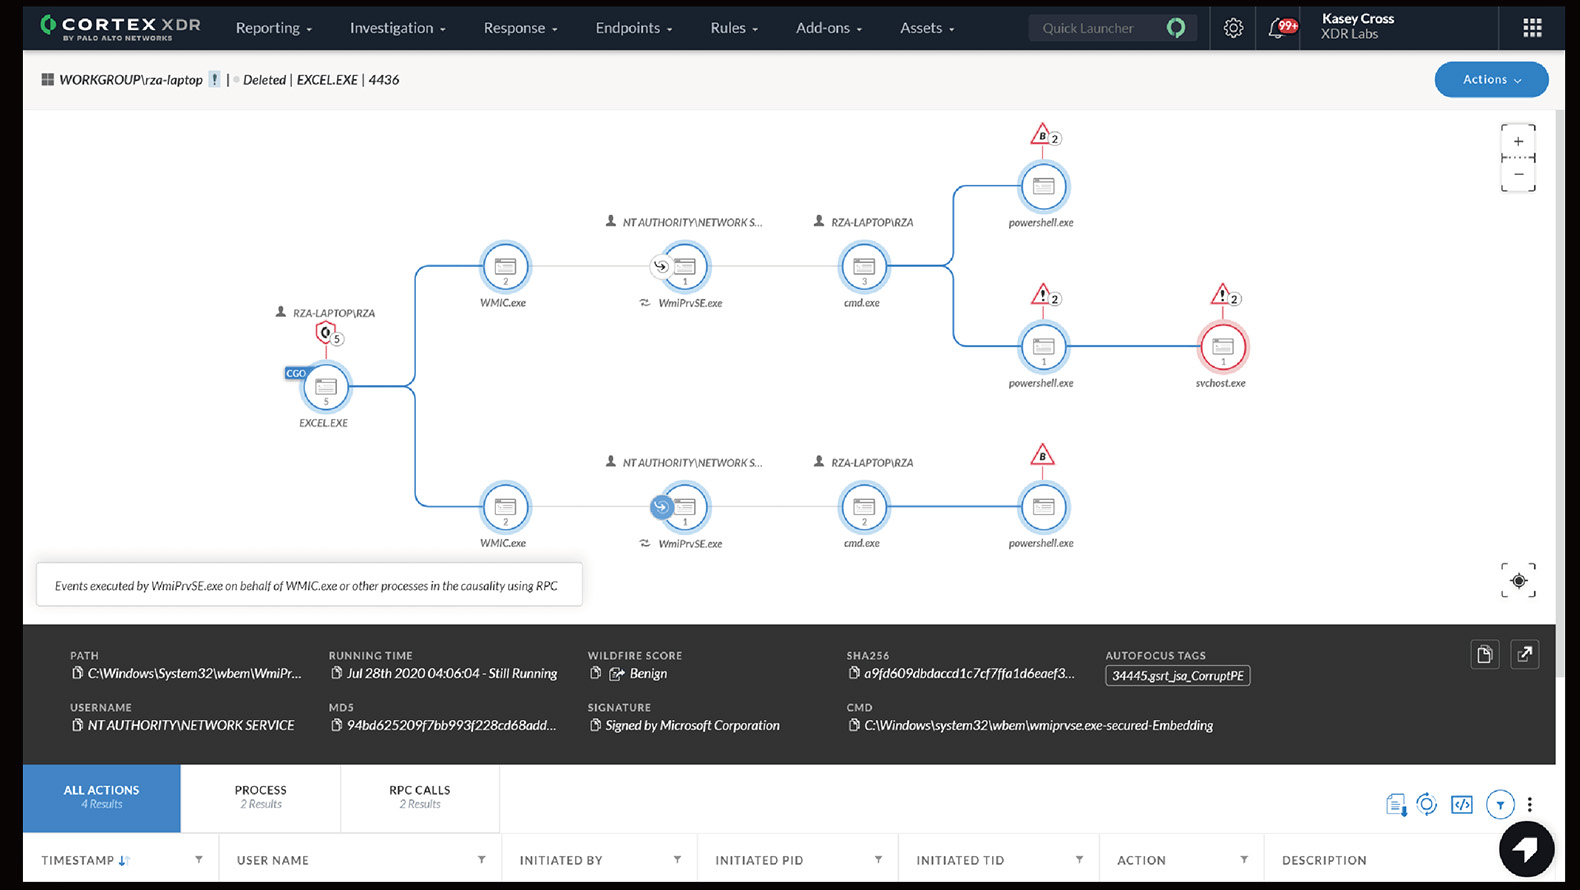The image size is (1580, 890).
Task: Open the app grid launcher icon
Action: 1531,28
